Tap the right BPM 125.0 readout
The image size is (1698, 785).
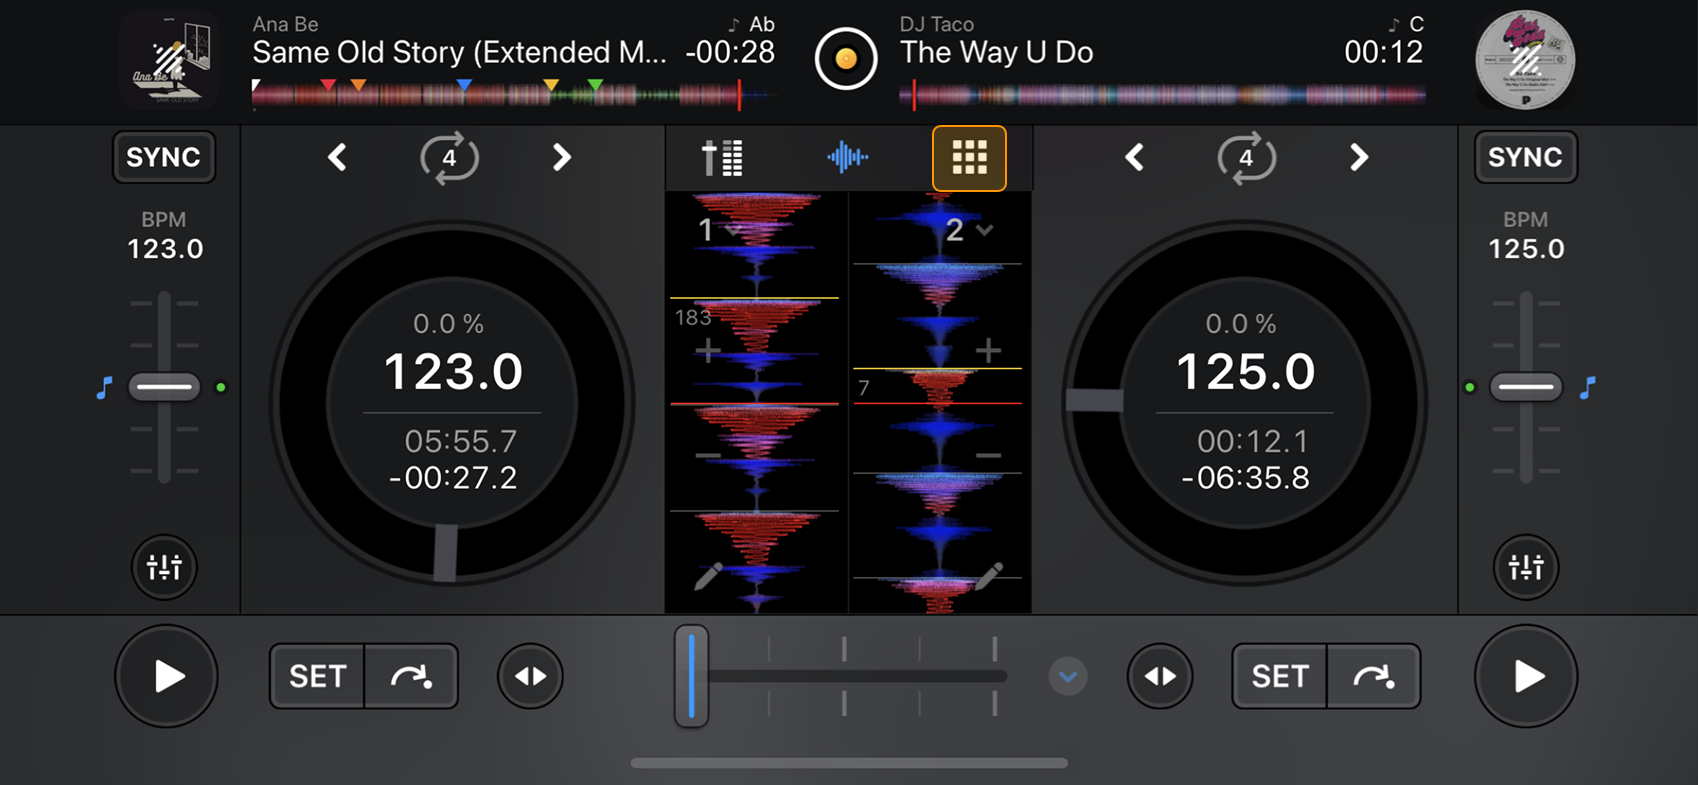coord(1526,249)
